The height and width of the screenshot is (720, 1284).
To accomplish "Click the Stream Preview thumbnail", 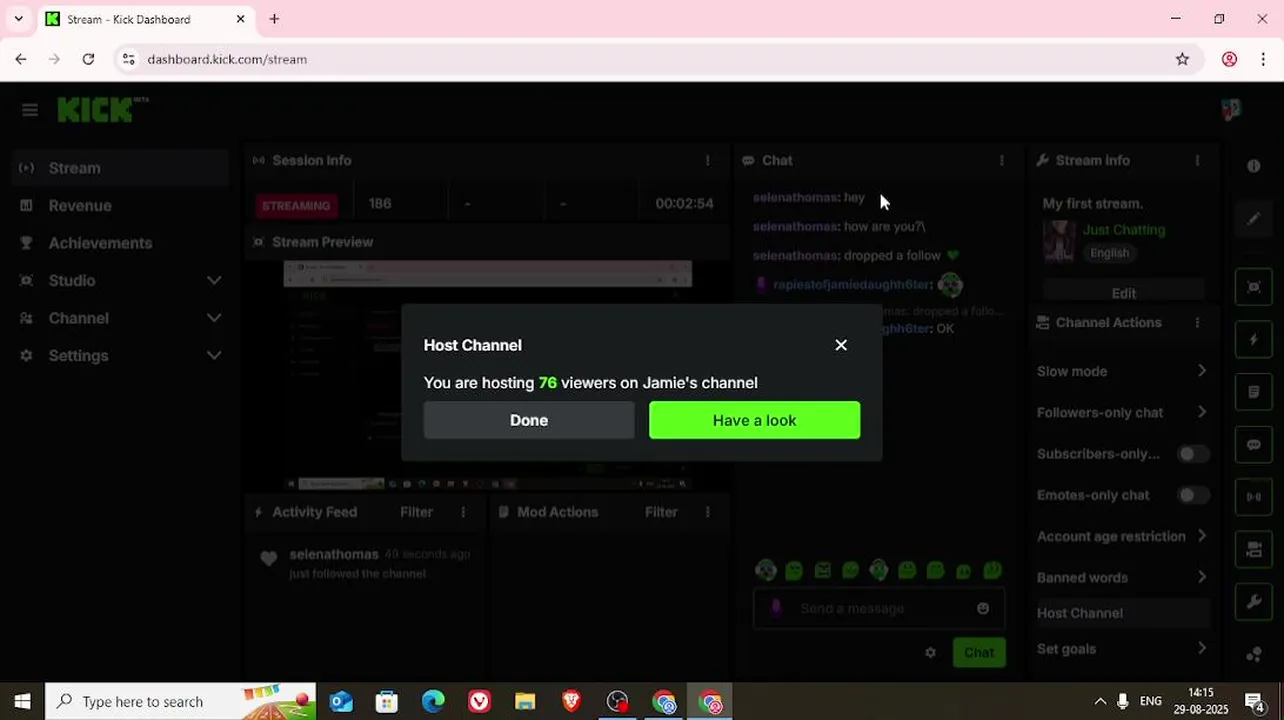I will [487, 375].
